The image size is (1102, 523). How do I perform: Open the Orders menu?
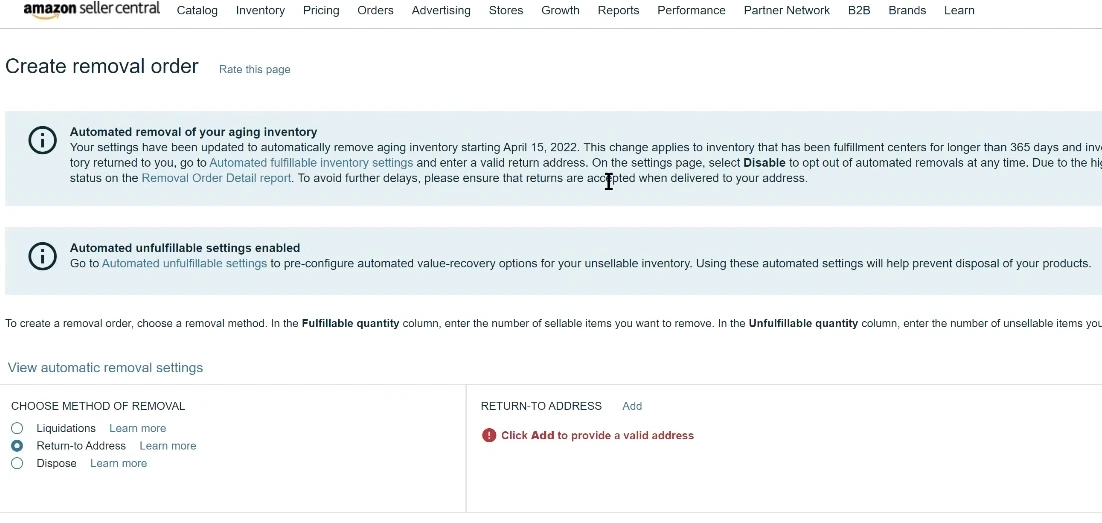(375, 11)
